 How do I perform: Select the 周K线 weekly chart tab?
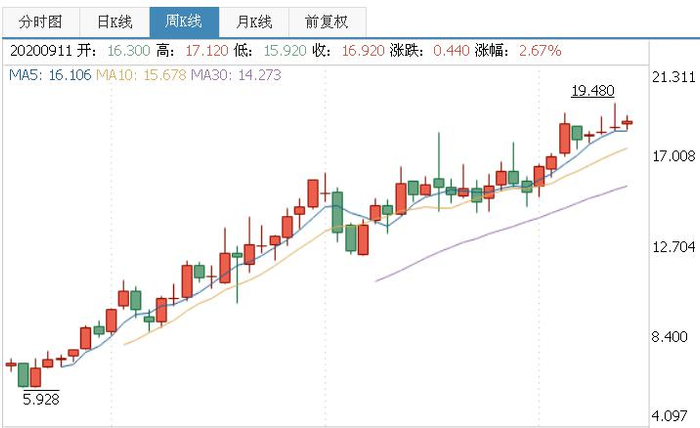click(x=185, y=21)
